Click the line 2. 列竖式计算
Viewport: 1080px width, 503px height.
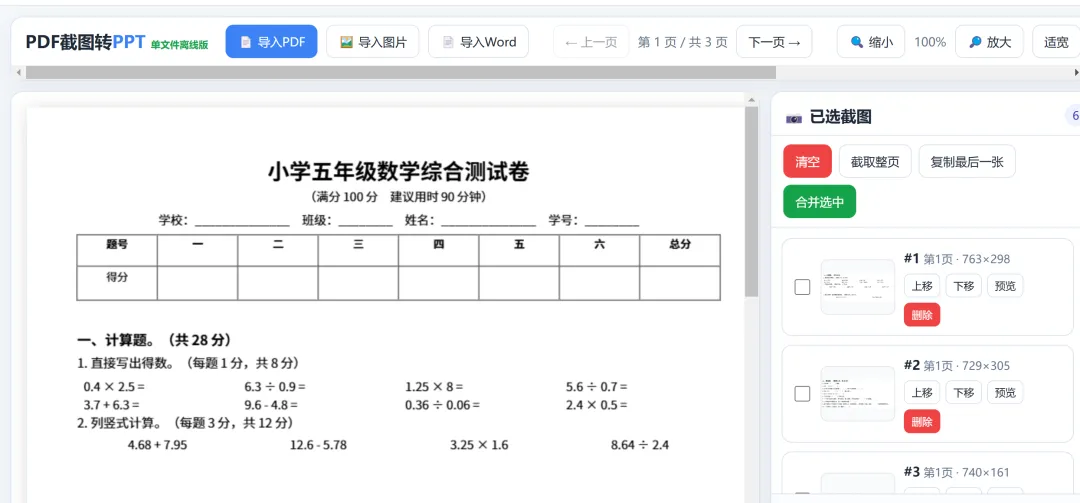tap(185, 422)
